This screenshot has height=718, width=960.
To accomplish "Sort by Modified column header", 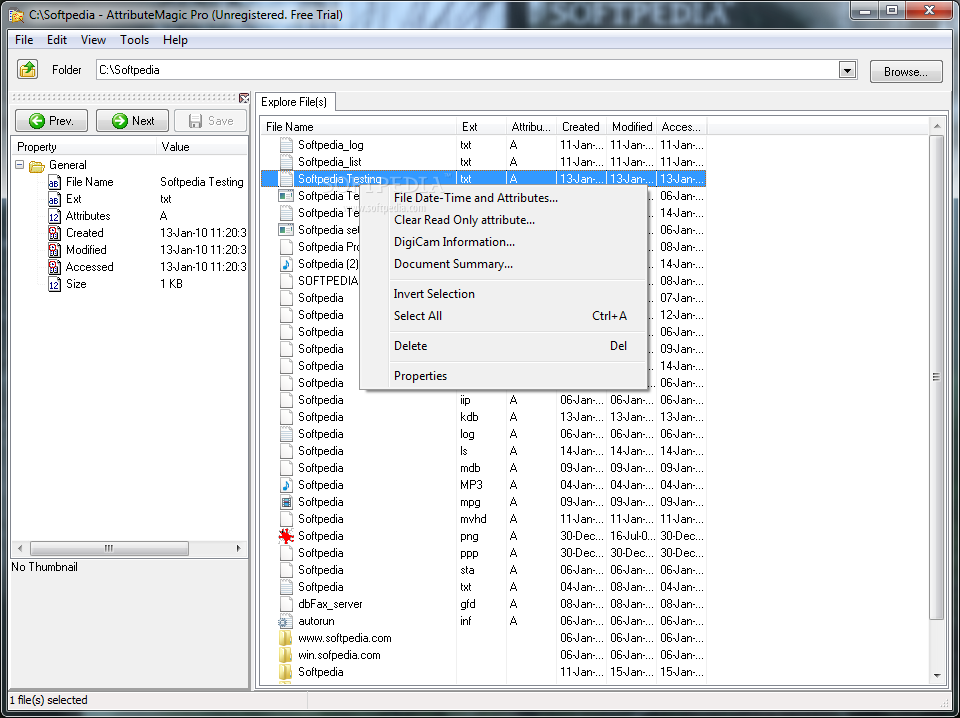I will 632,127.
